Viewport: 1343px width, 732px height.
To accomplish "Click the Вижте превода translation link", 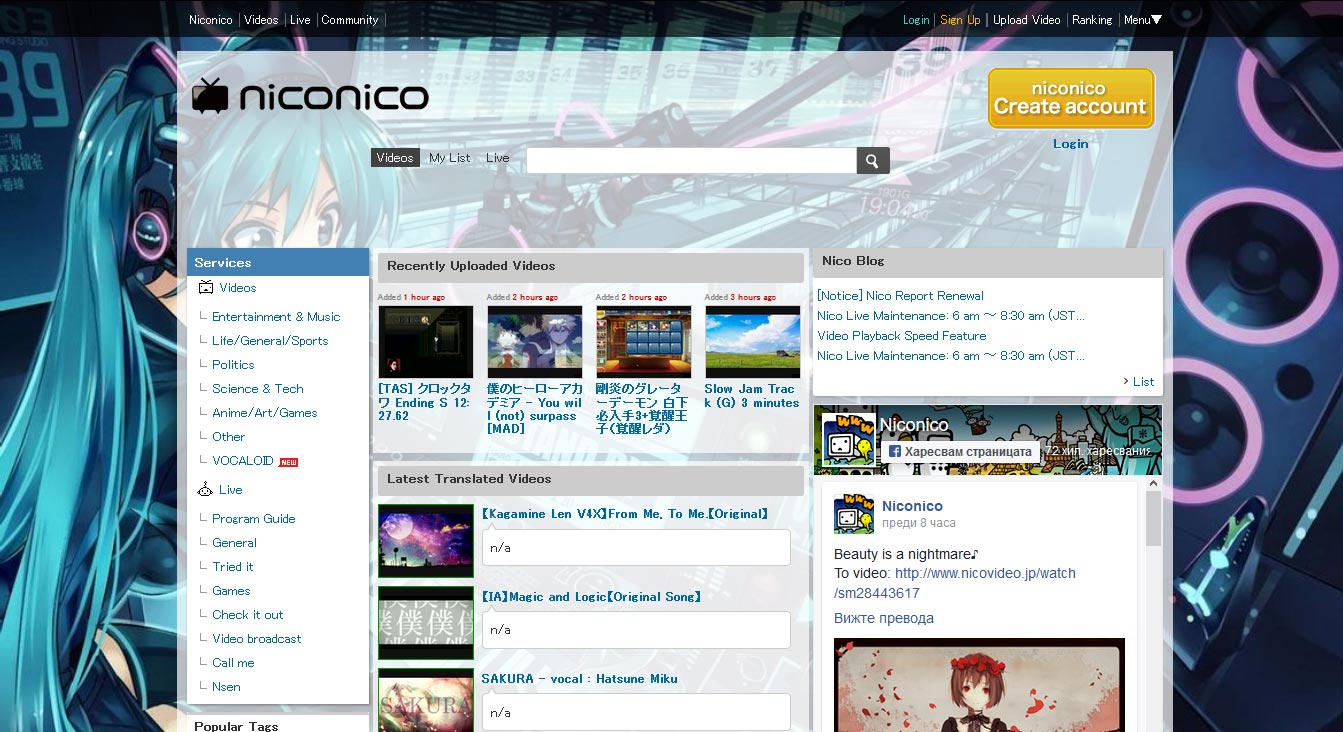I will (x=884, y=618).
